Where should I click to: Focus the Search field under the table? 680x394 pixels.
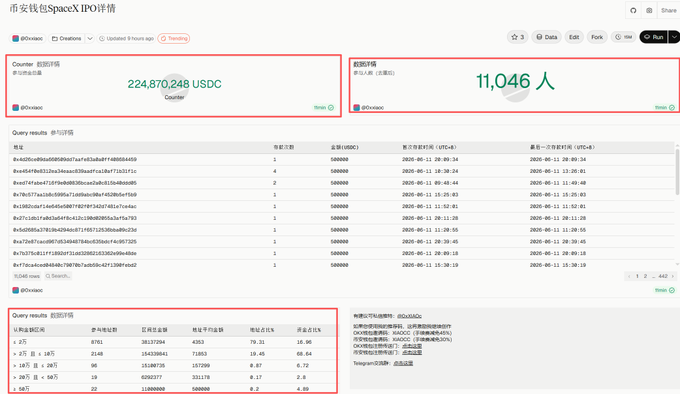[58, 276]
